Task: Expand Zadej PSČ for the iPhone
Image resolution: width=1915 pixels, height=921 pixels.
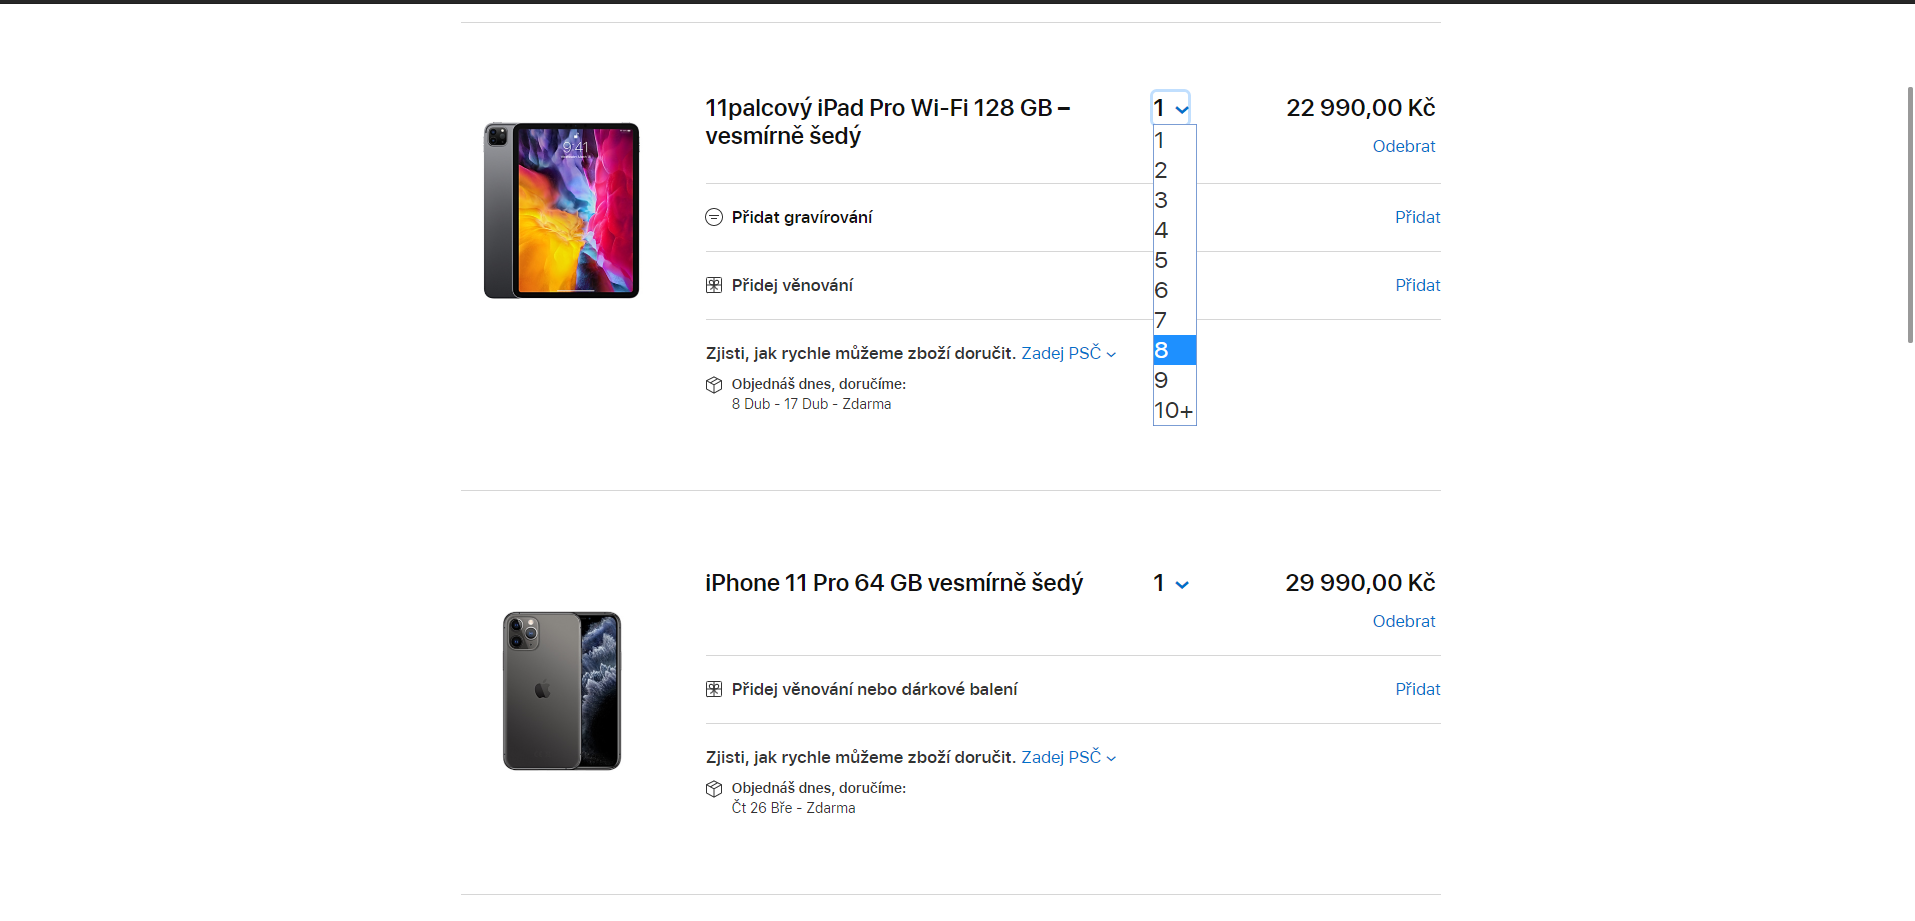Action: (x=1068, y=757)
